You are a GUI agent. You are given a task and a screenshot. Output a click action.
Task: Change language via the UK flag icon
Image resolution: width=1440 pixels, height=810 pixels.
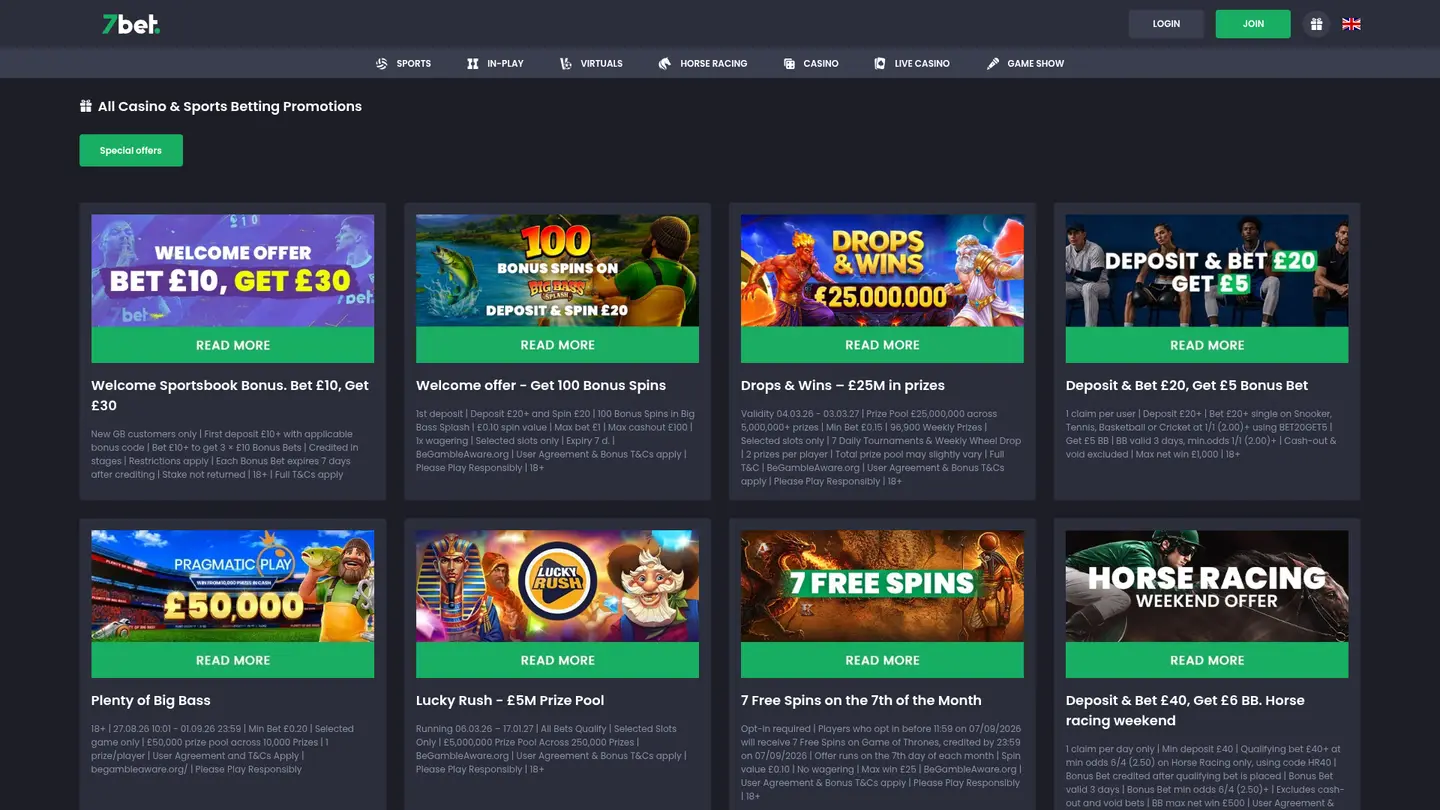pos(1351,24)
